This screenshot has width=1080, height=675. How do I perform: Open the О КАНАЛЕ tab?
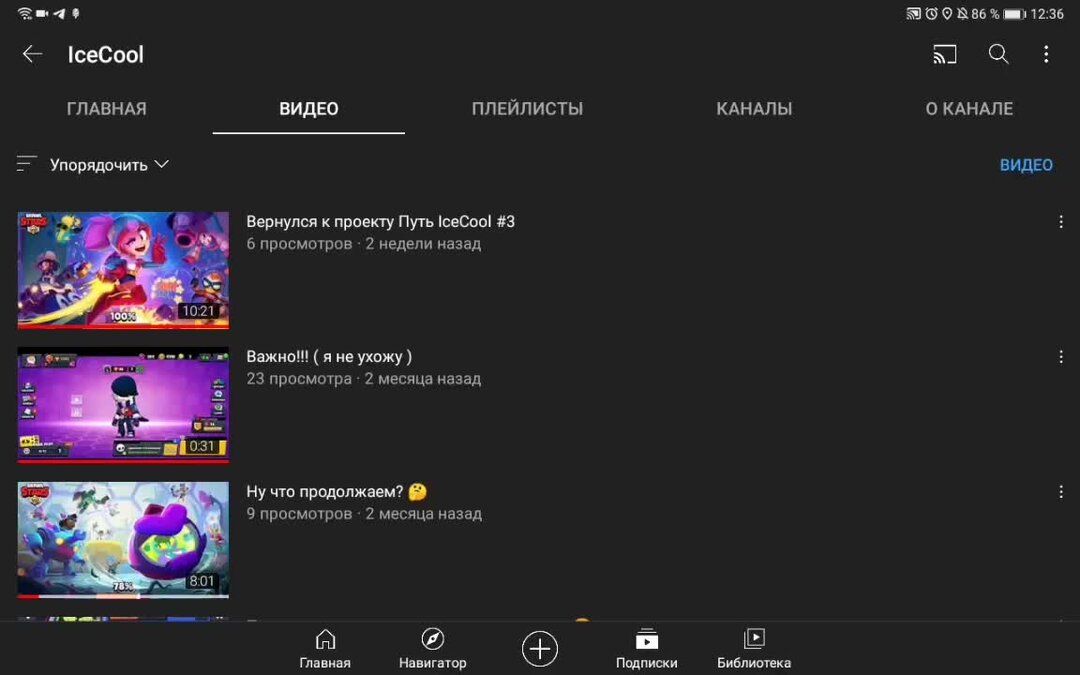coord(969,109)
